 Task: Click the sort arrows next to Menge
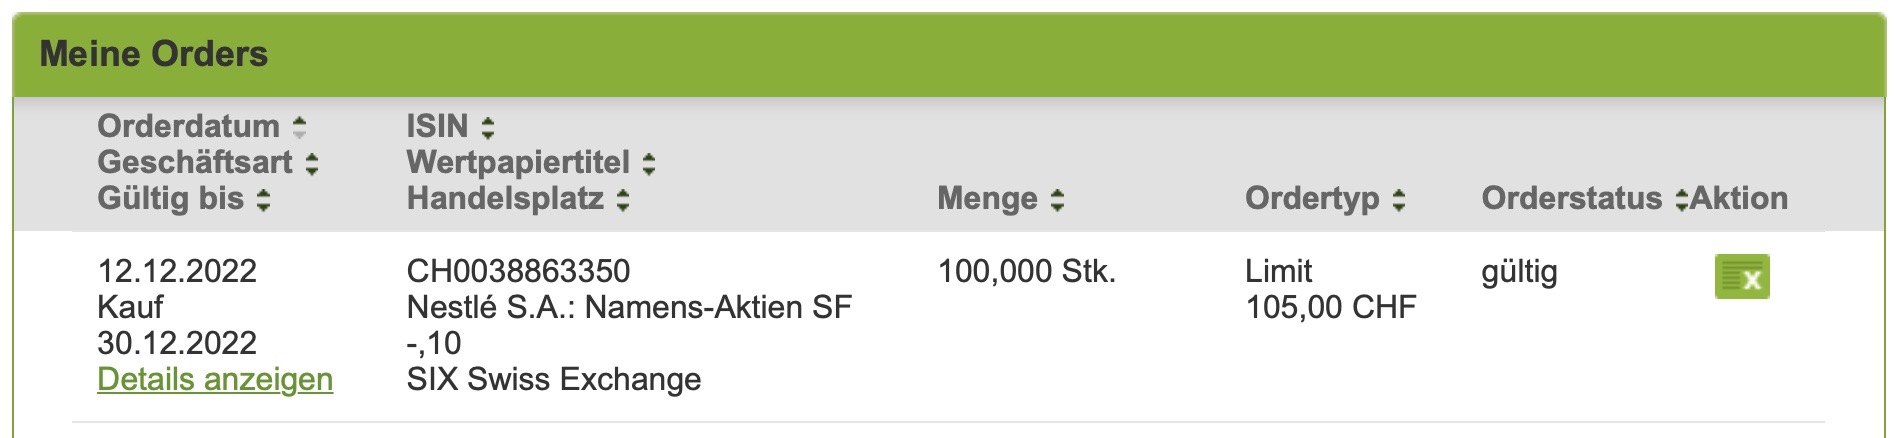pyautogui.click(x=1057, y=199)
